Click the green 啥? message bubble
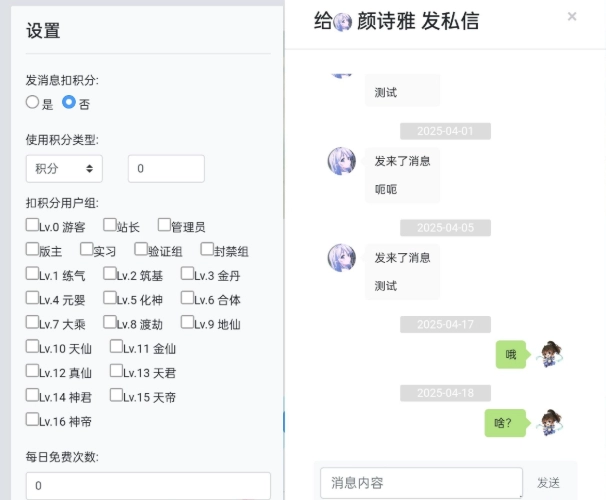The image size is (606, 500). coord(505,423)
